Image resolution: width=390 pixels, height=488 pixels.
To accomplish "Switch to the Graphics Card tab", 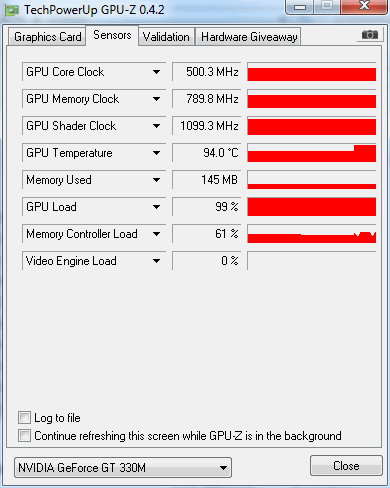I will coord(47,37).
